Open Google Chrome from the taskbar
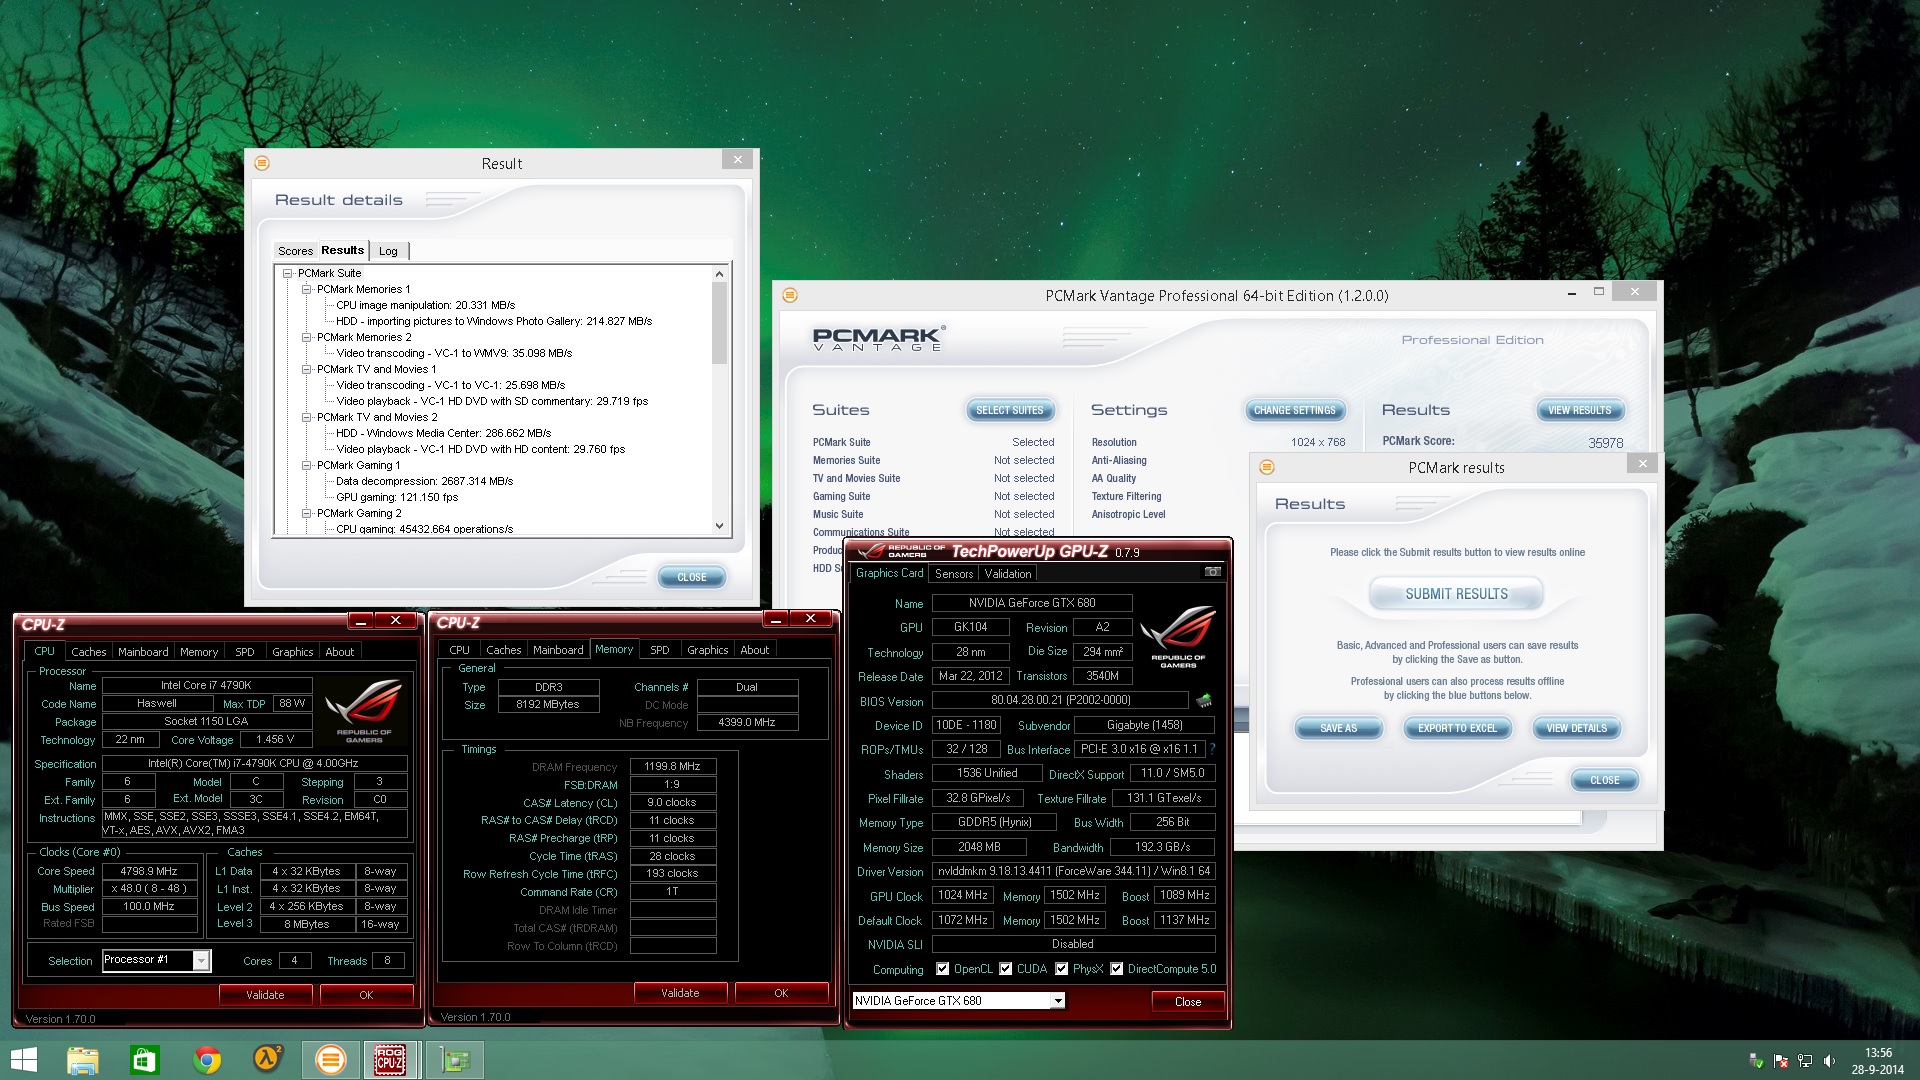Screen dimensions: 1920x1080 pyautogui.click(x=207, y=1059)
